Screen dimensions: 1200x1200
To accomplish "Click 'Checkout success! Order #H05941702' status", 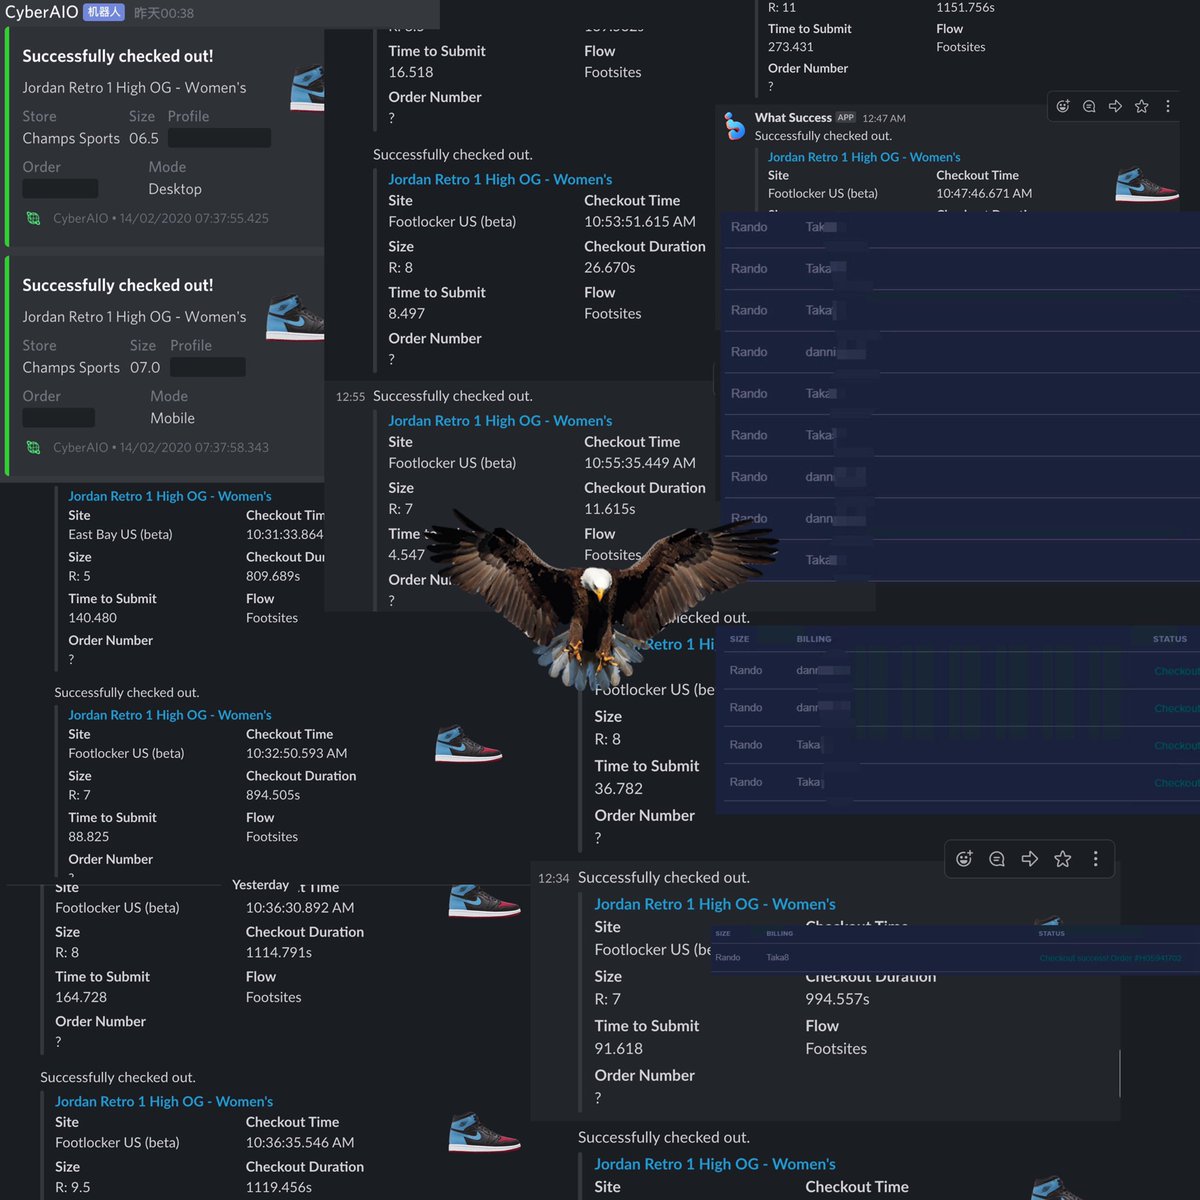I will pyautogui.click(x=1110, y=958).
